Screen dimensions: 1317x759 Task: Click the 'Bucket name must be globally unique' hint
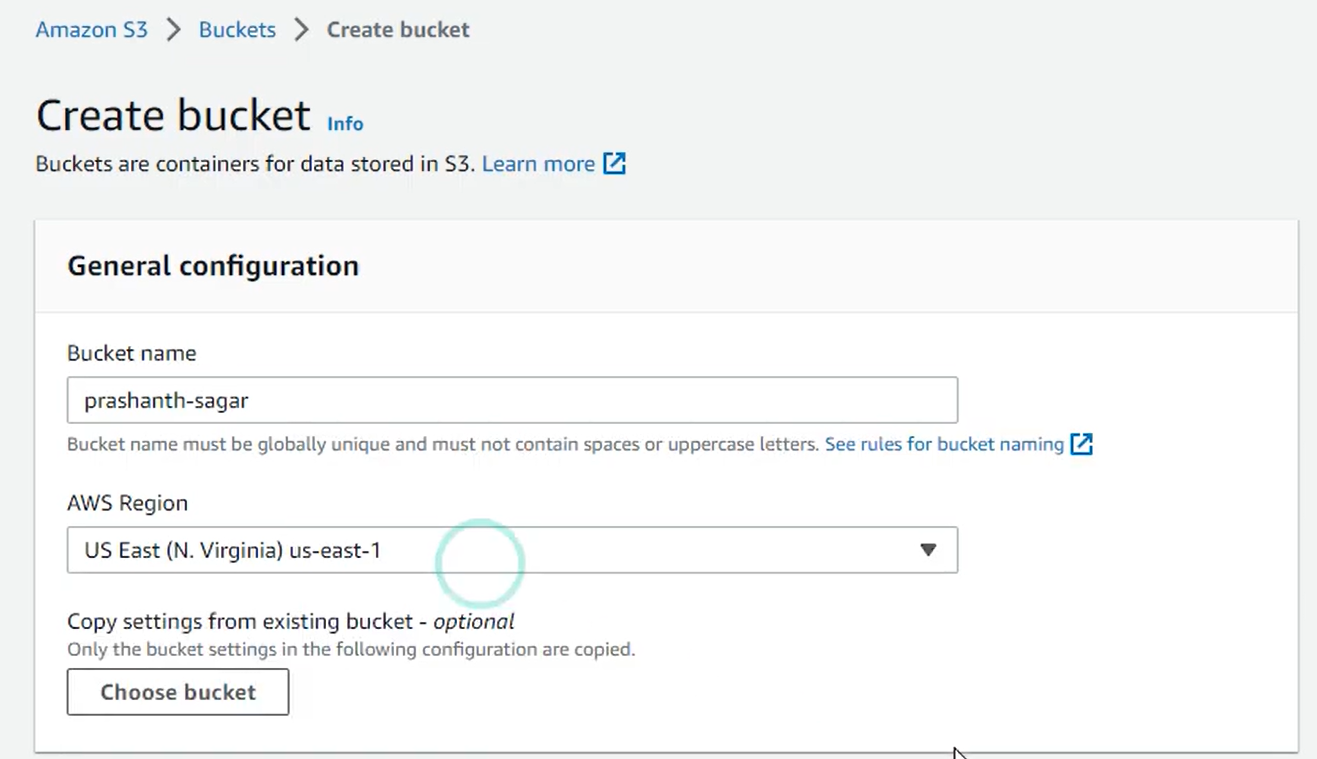tap(443, 444)
